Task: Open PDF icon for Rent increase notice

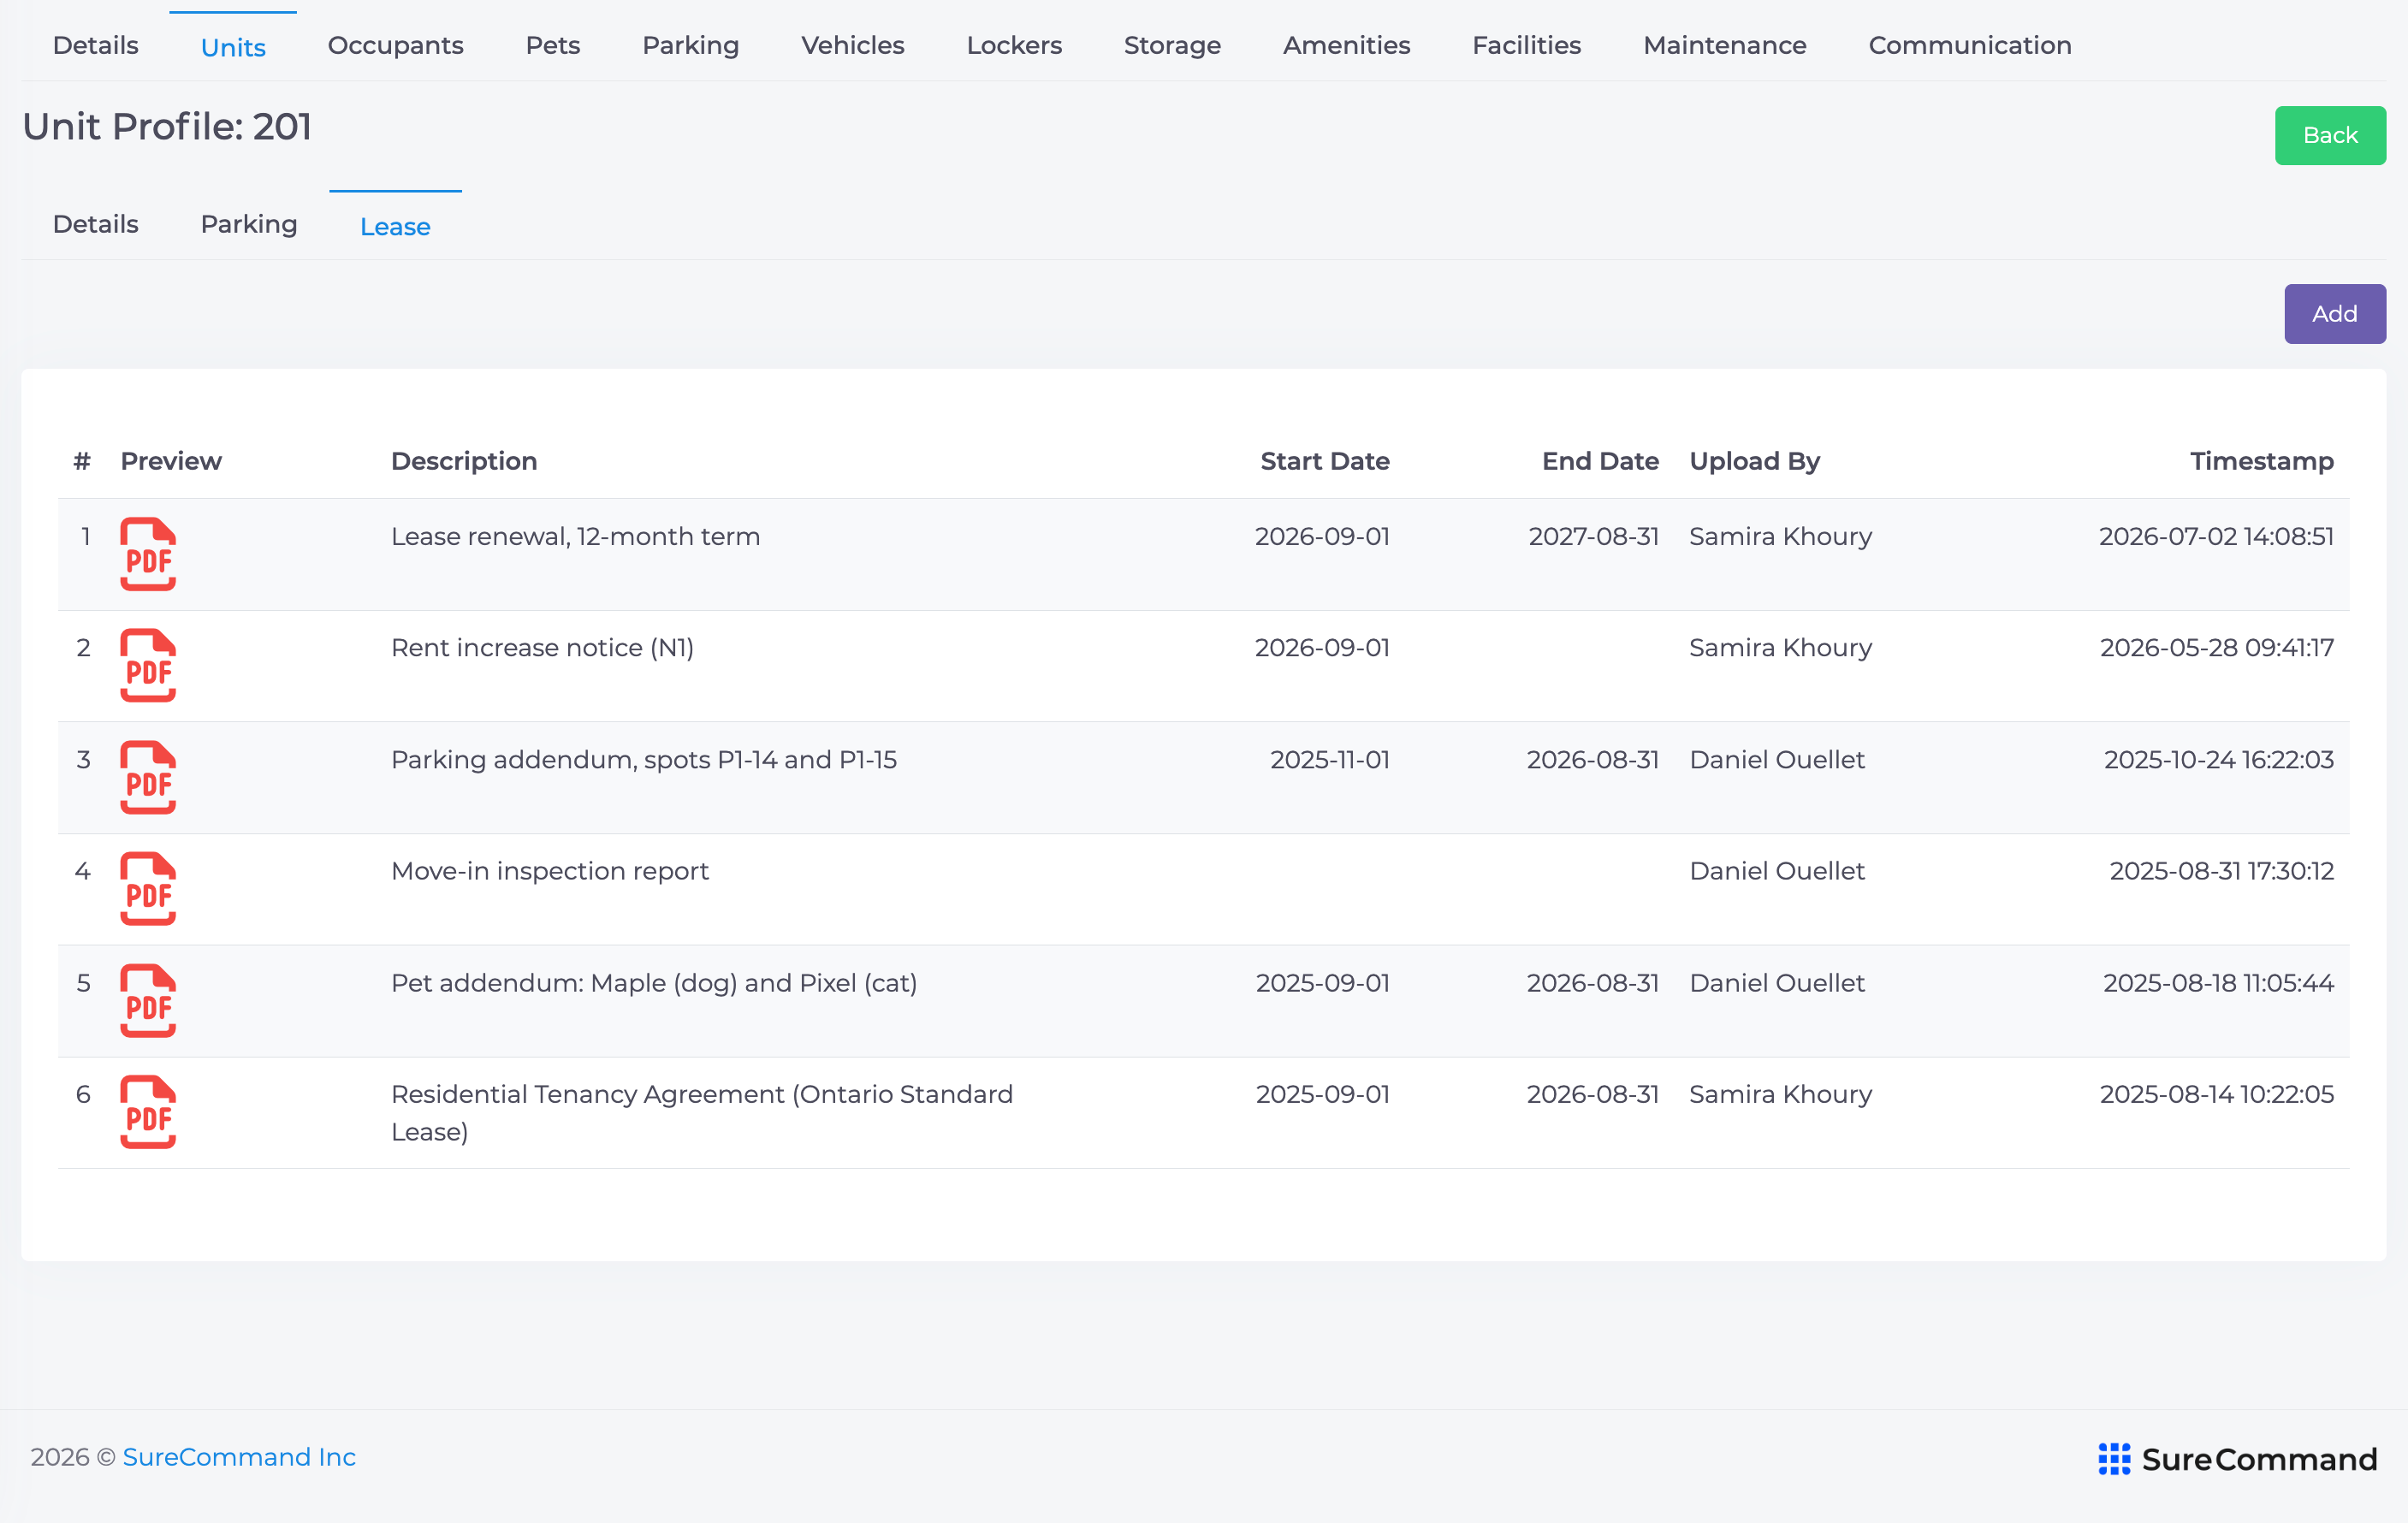Action: 148,665
